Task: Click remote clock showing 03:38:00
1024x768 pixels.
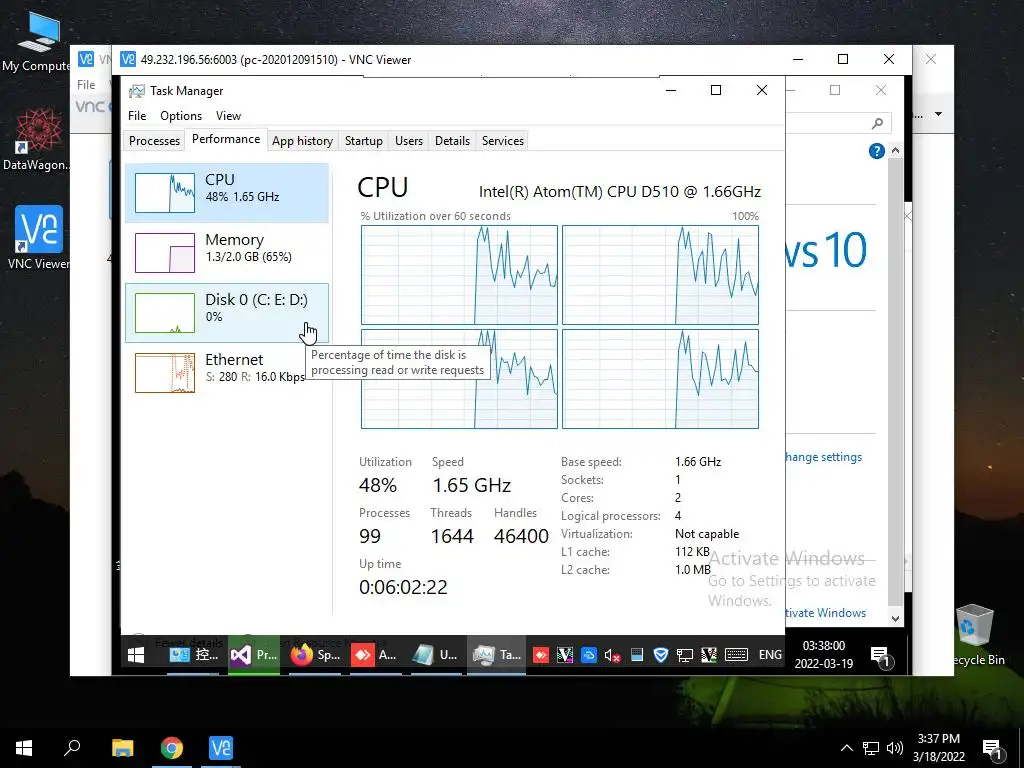Action: 824,654
